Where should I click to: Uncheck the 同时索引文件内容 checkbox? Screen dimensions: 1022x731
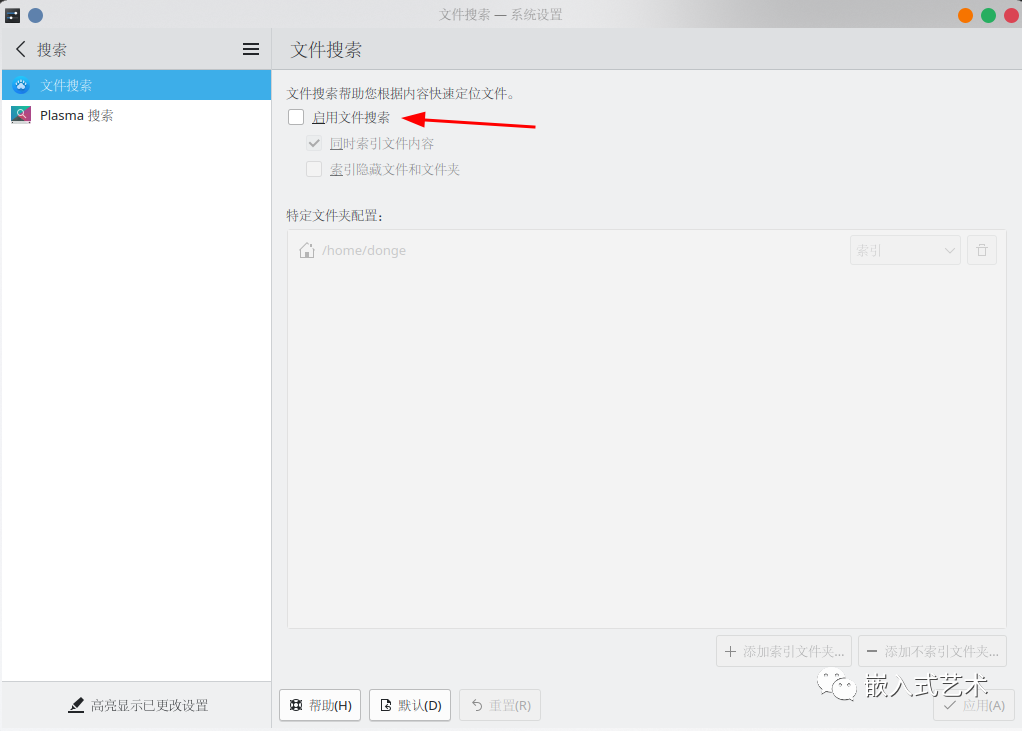[314, 143]
